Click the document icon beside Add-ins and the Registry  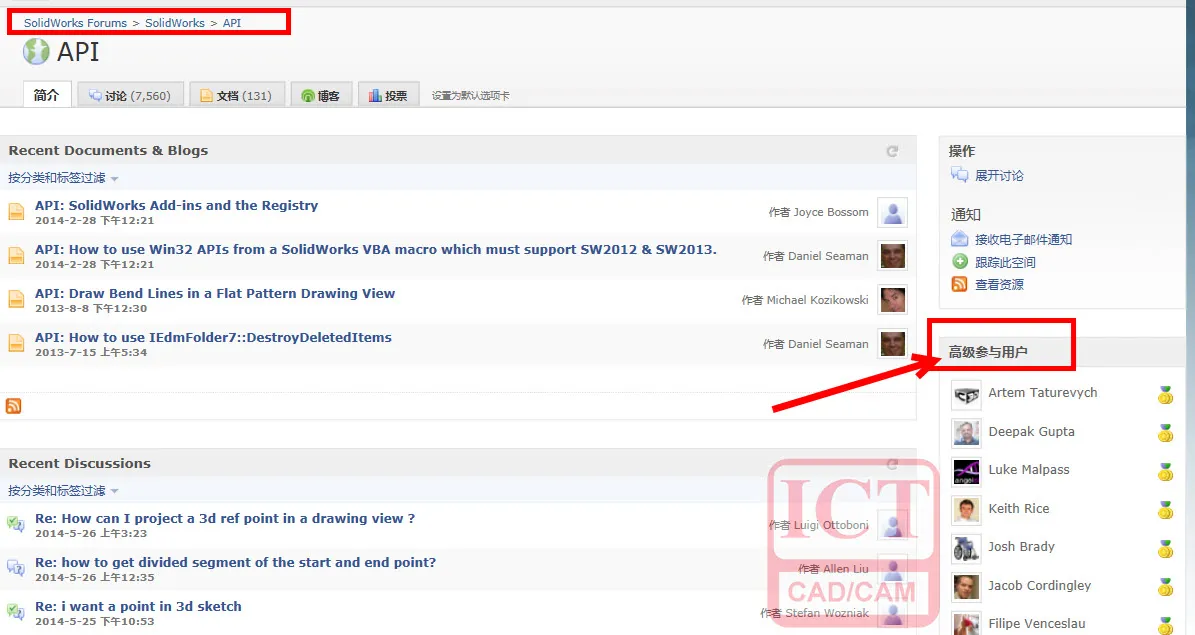click(16, 211)
